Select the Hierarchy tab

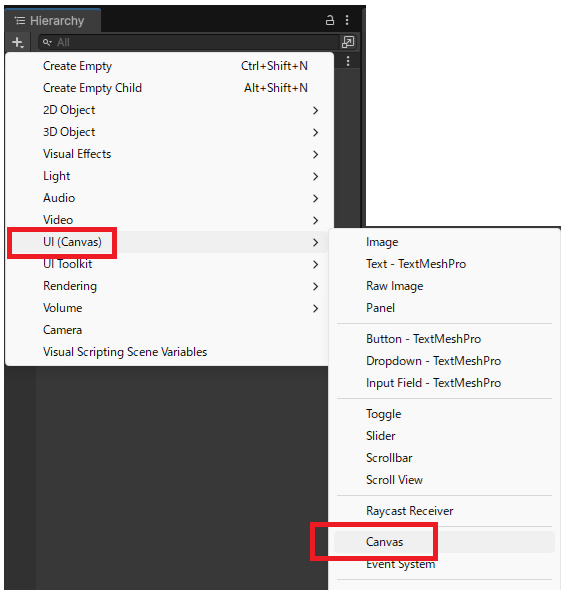(53, 21)
